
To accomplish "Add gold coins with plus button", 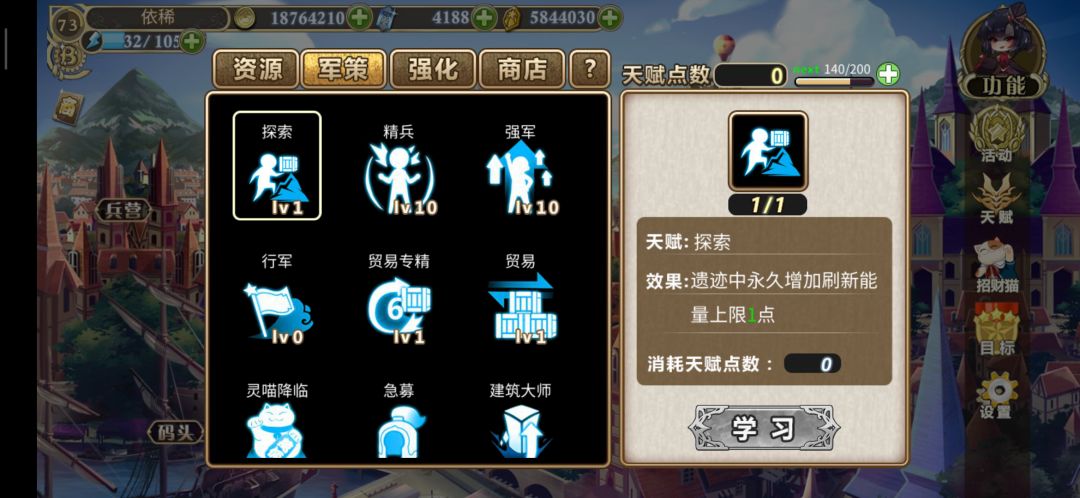I will click(360, 17).
